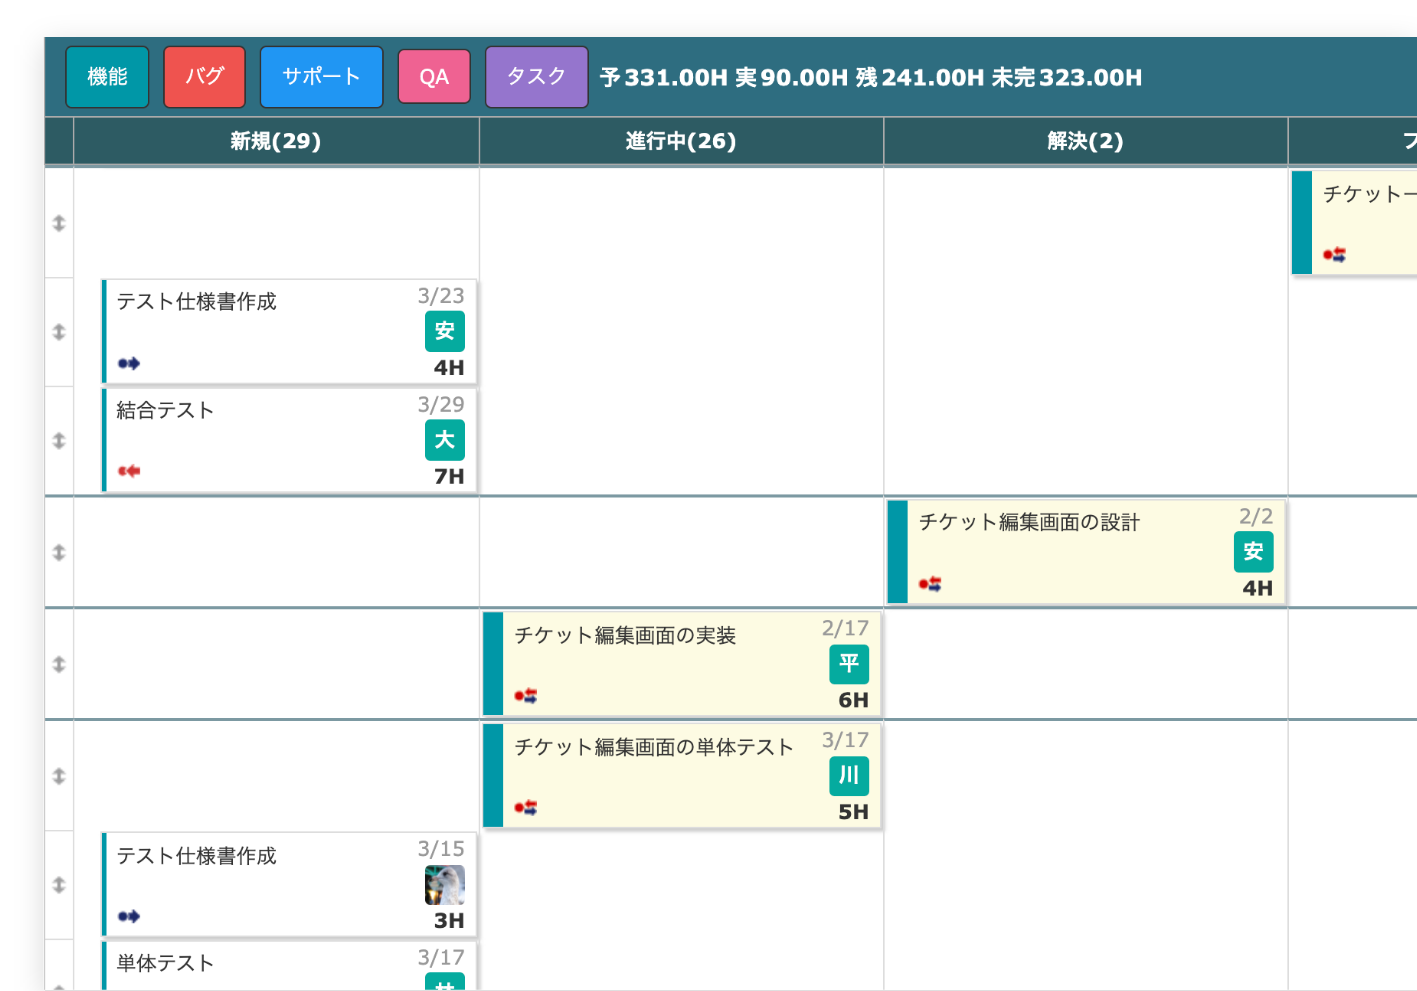Image resolution: width=1417 pixels, height=991 pixels.
Task: Click the 安 assignee avatar on テスト仕様書作成 3/23
Action: coord(445,331)
